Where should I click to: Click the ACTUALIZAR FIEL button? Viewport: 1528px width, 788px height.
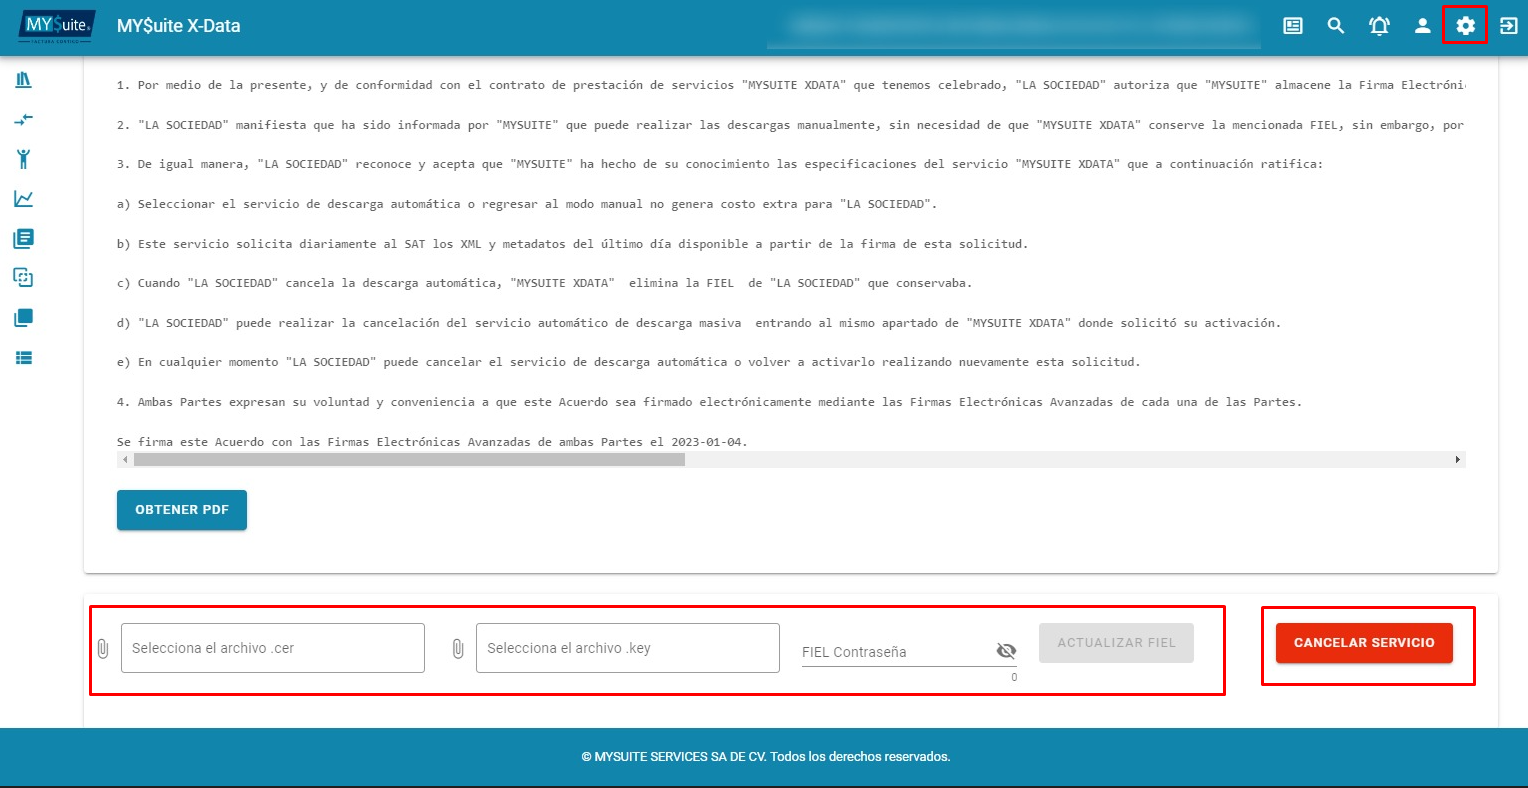pyautogui.click(x=1116, y=643)
